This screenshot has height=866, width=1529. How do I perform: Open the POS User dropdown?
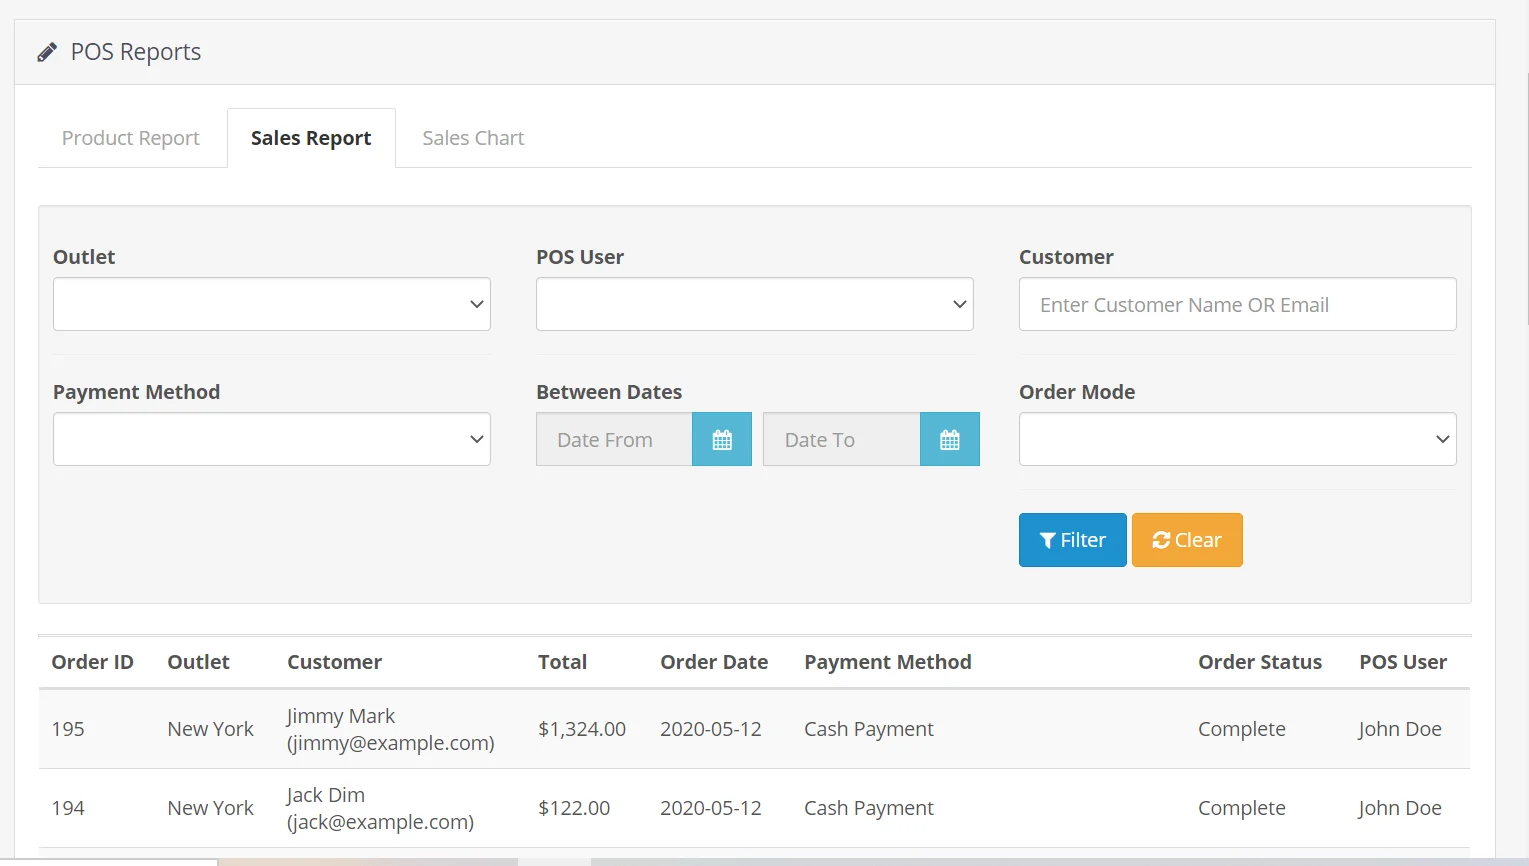click(755, 304)
